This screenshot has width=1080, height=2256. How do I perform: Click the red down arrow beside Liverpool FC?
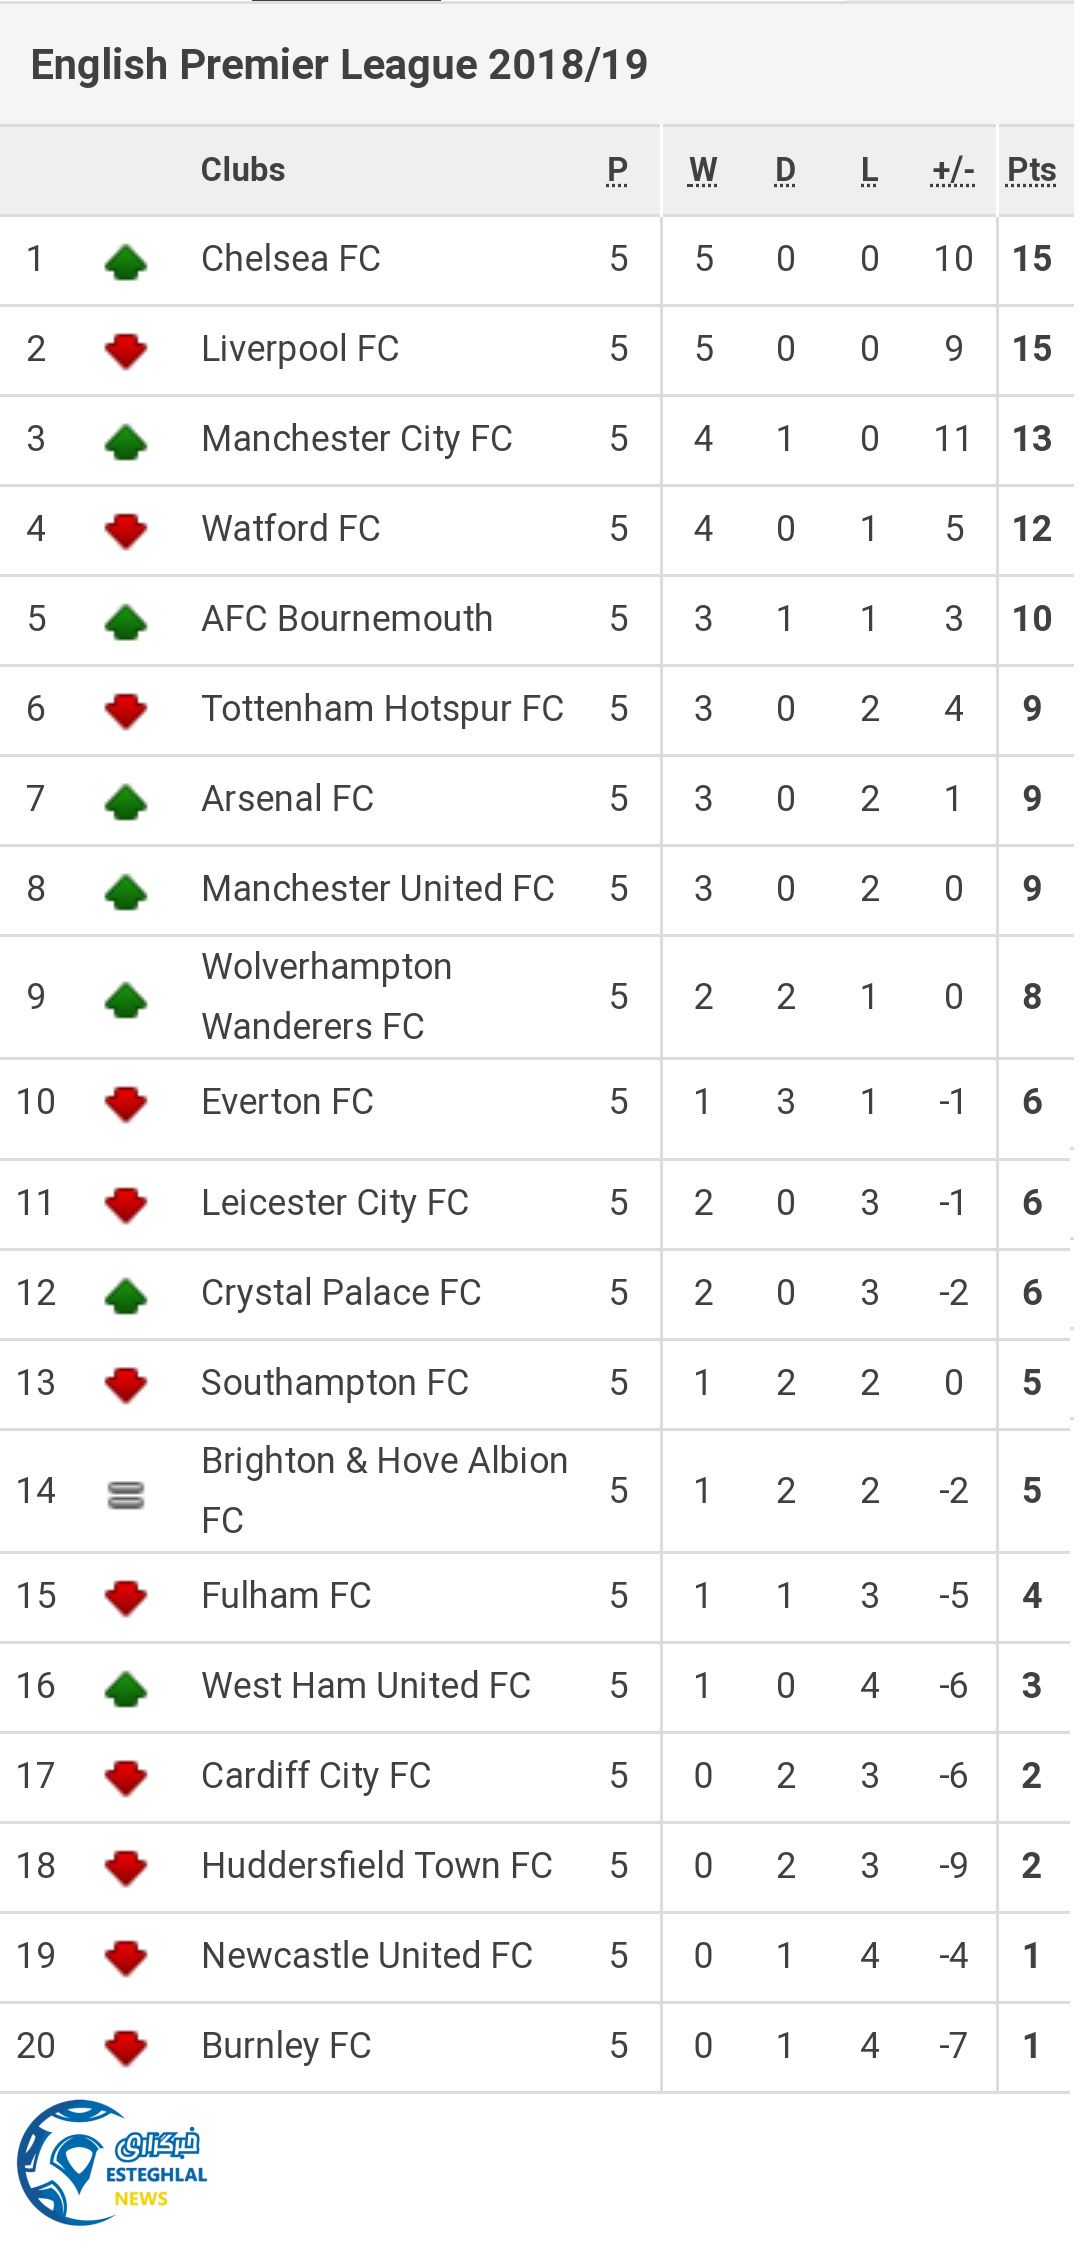coord(126,351)
